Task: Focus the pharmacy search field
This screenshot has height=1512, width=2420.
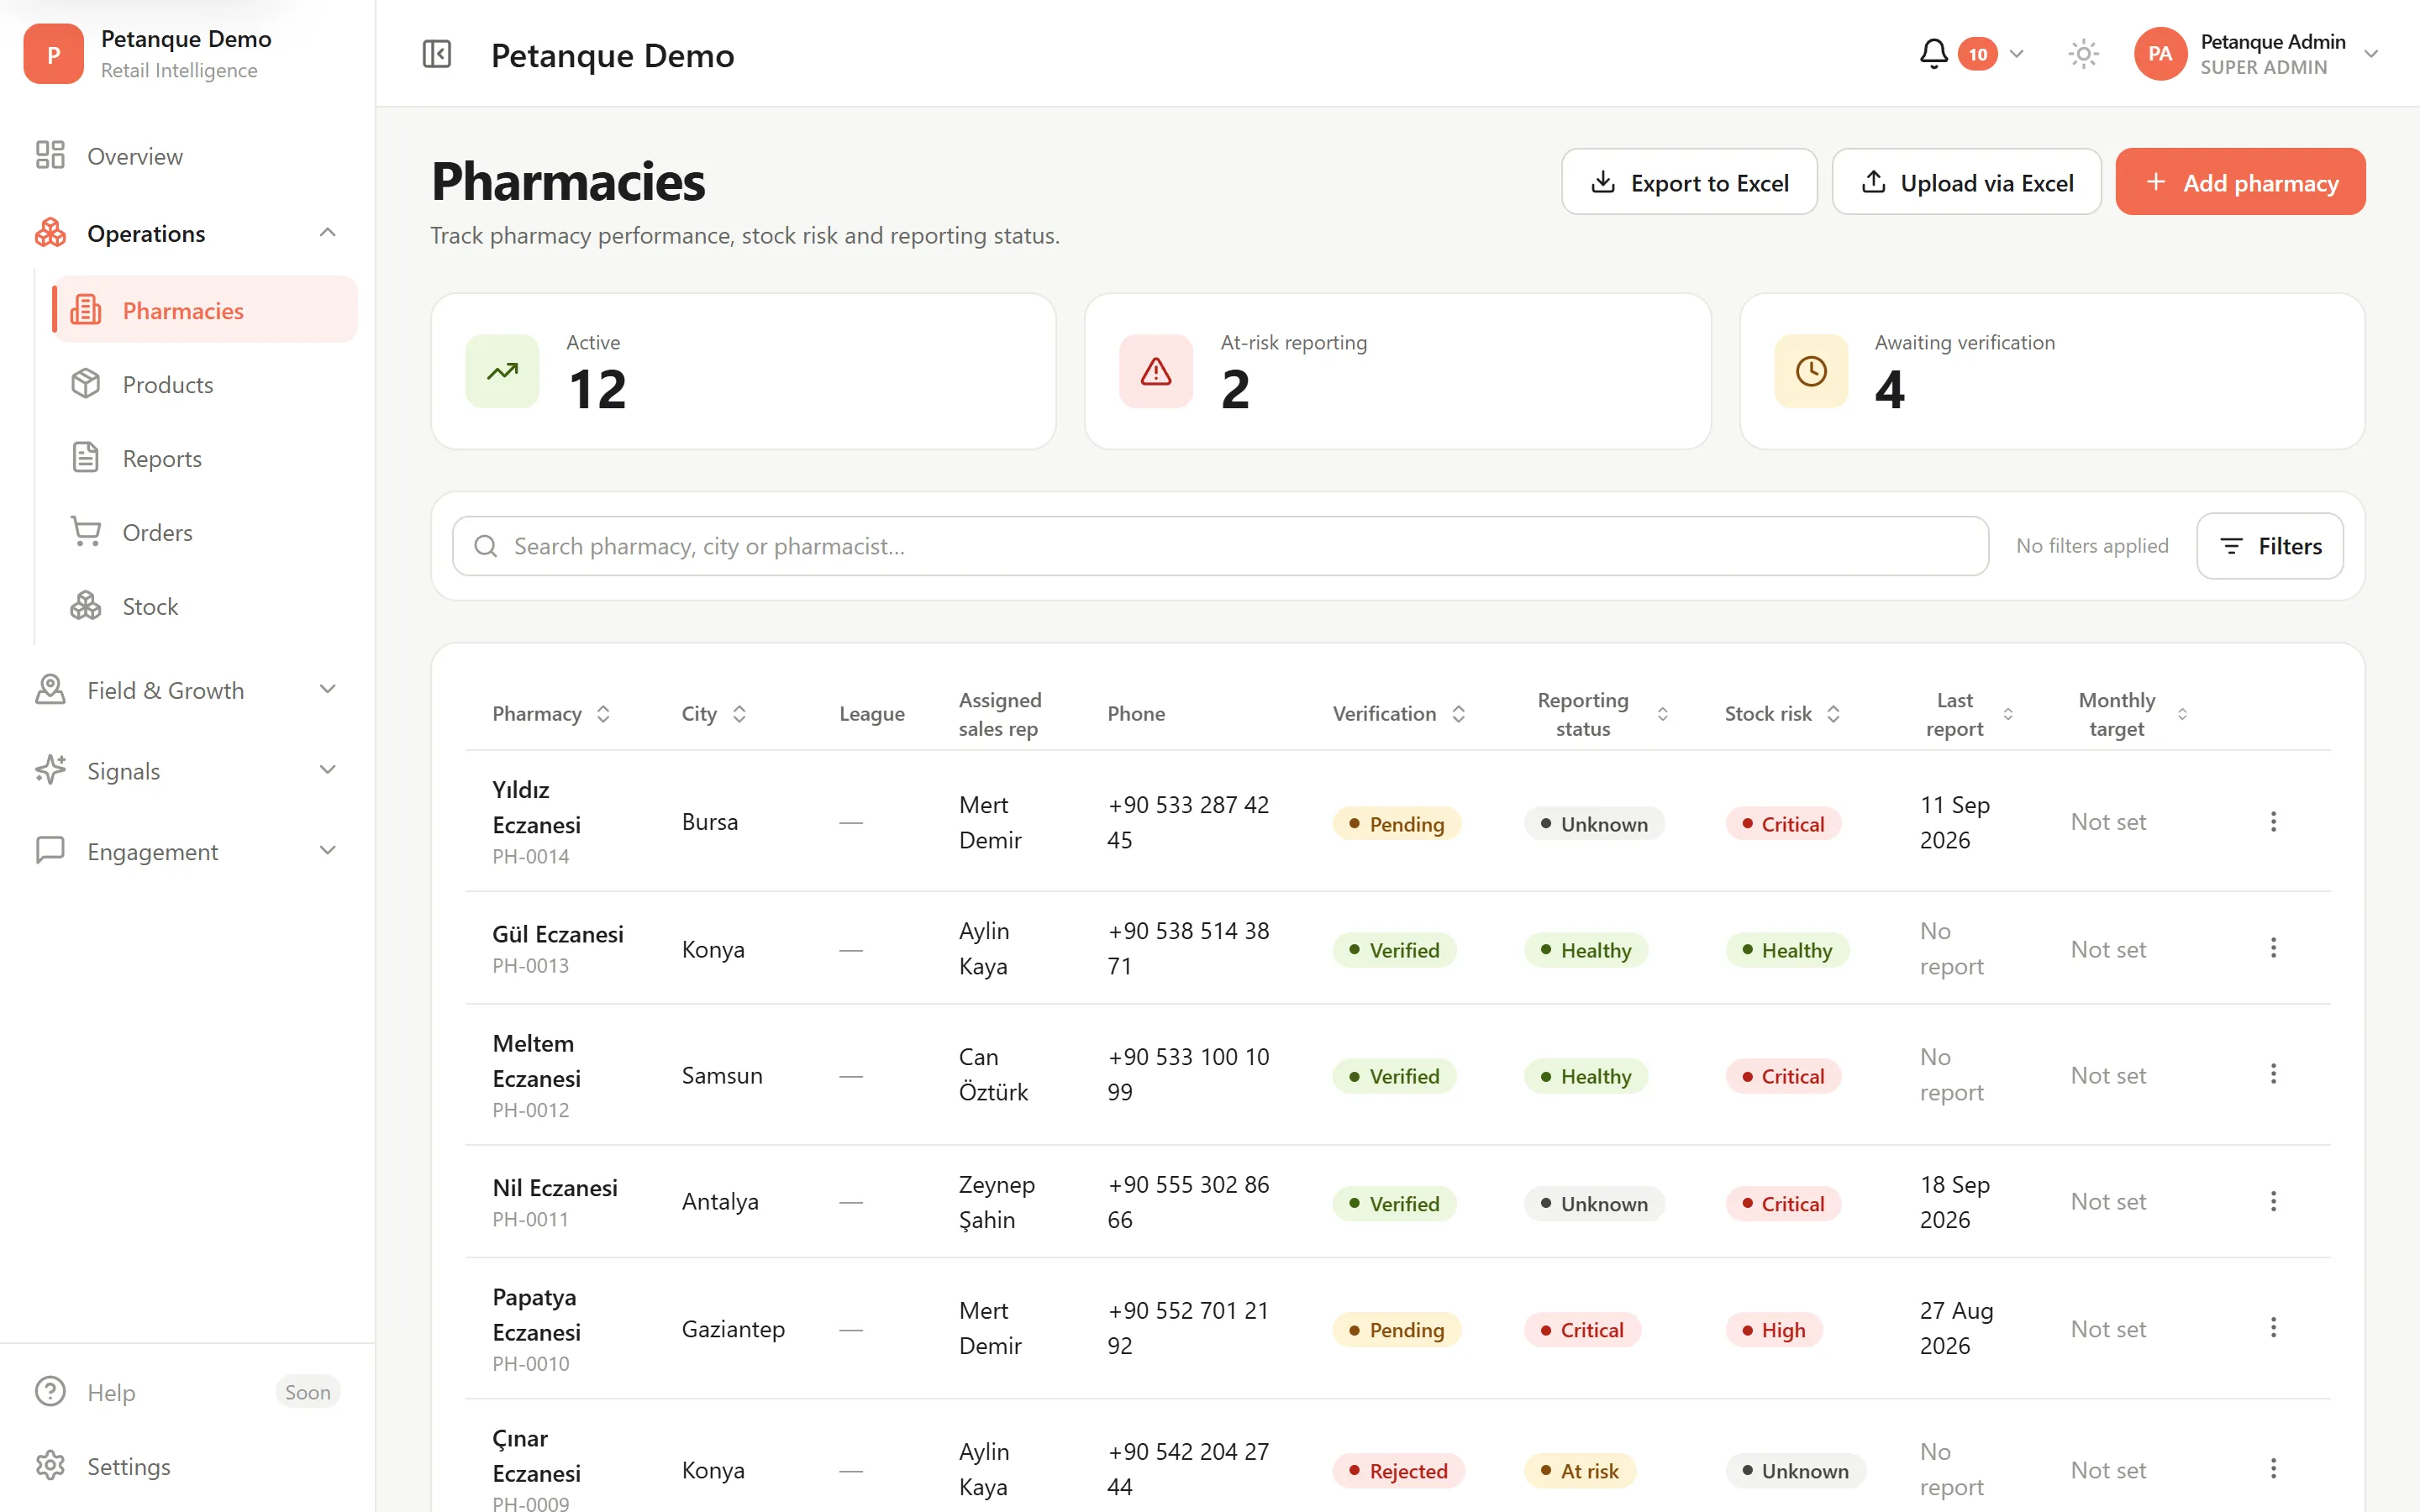Action: (1219, 546)
